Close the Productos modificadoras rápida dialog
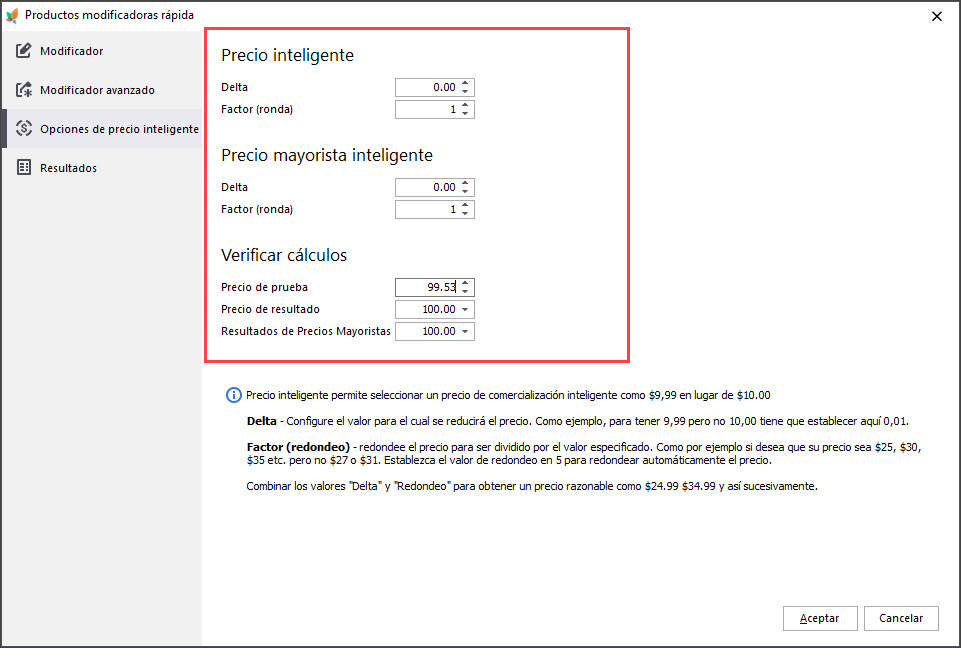This screenshot has height=648, width=961. click(x=936, y=17)
